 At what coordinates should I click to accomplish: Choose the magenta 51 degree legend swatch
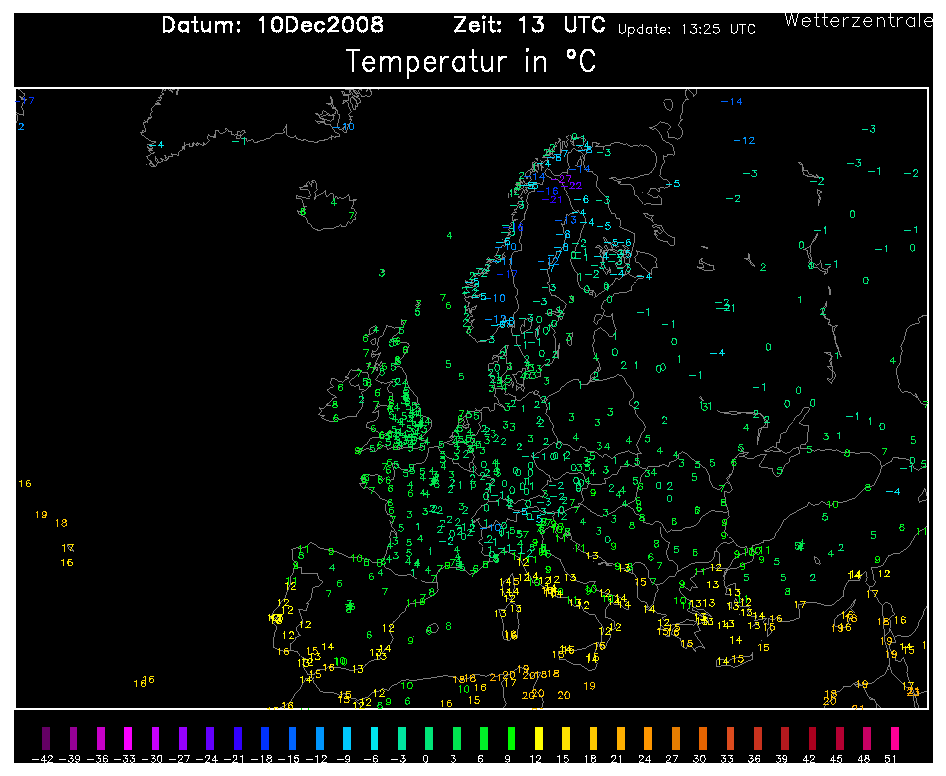(895, 738)
